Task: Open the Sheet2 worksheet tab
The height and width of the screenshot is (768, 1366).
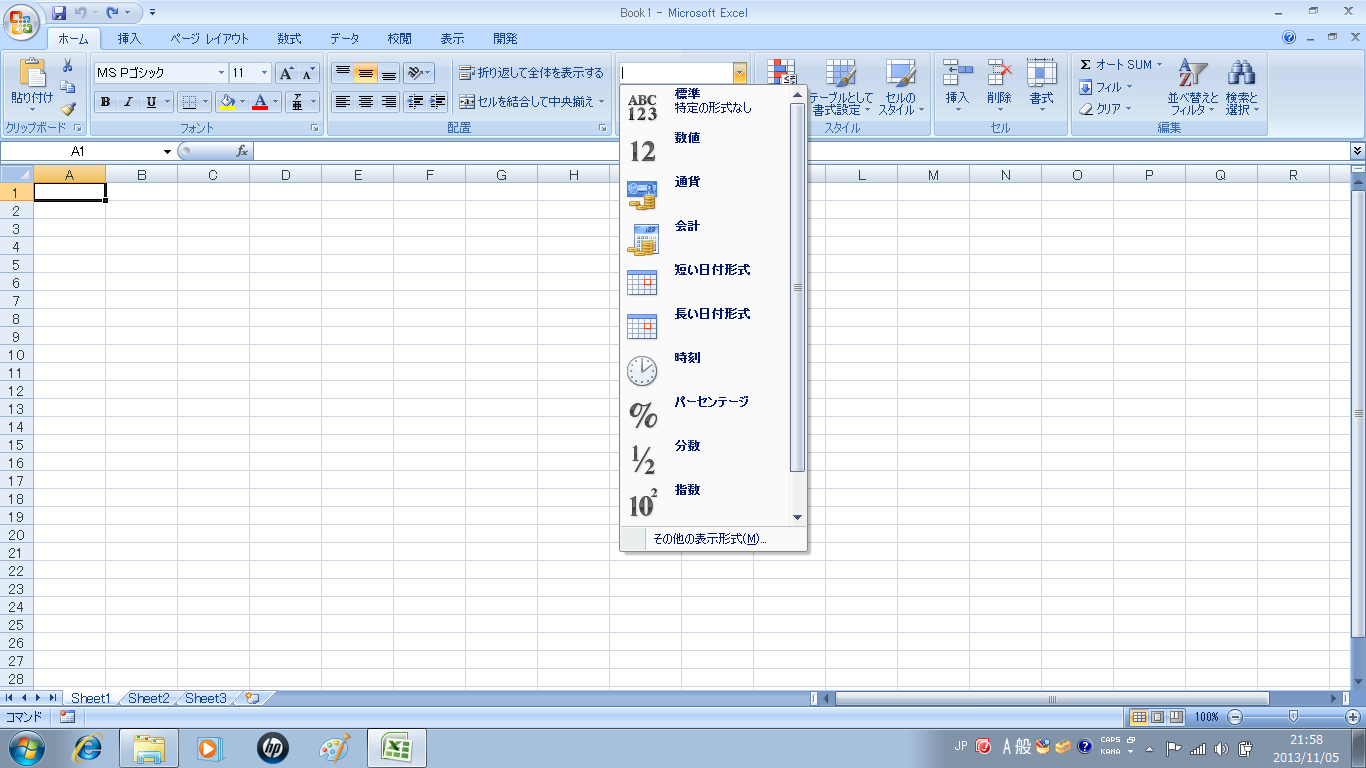Action: point(148,698)
